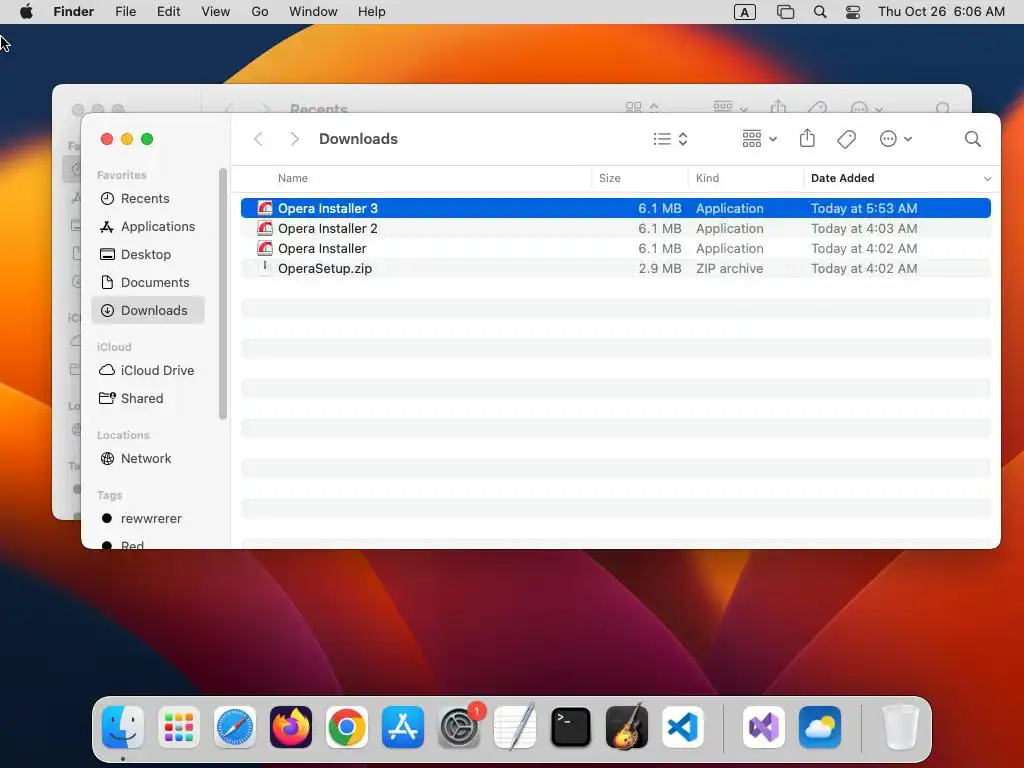This screenshot has height=768, width=1024.
Task: Toggle Date Added sort direction chevron
Action: (987, 178)
